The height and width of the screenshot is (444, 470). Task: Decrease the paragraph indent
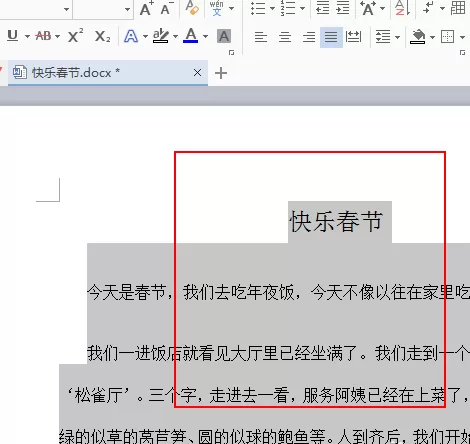click(x=322, y=8)
